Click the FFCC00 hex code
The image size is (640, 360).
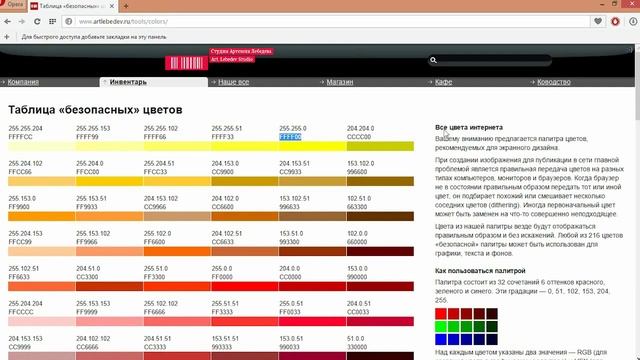[88, 172]
